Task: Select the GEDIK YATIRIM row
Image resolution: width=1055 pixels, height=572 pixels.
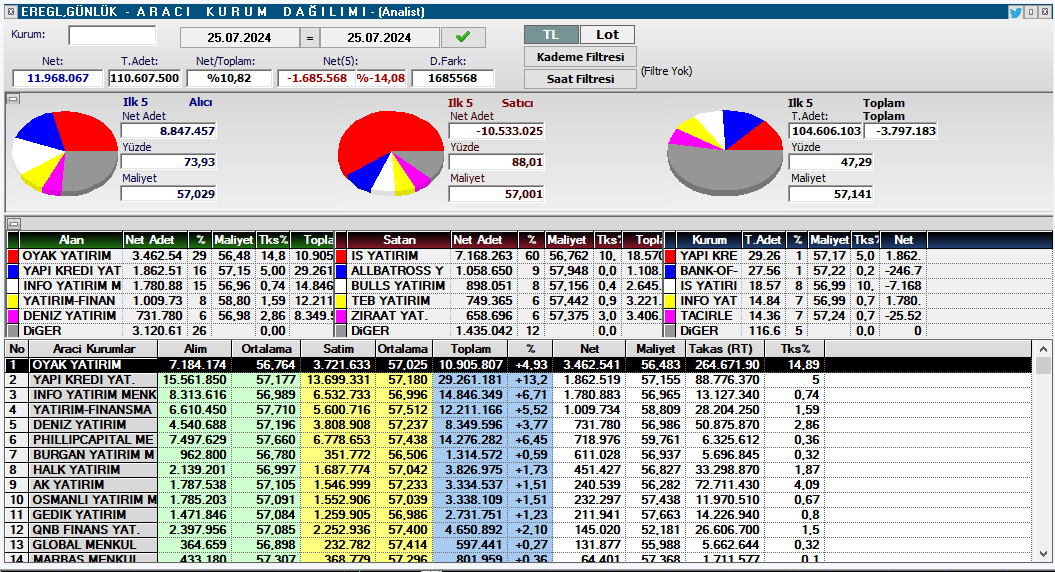Action: pyautogui.click(x=518, y=515)
